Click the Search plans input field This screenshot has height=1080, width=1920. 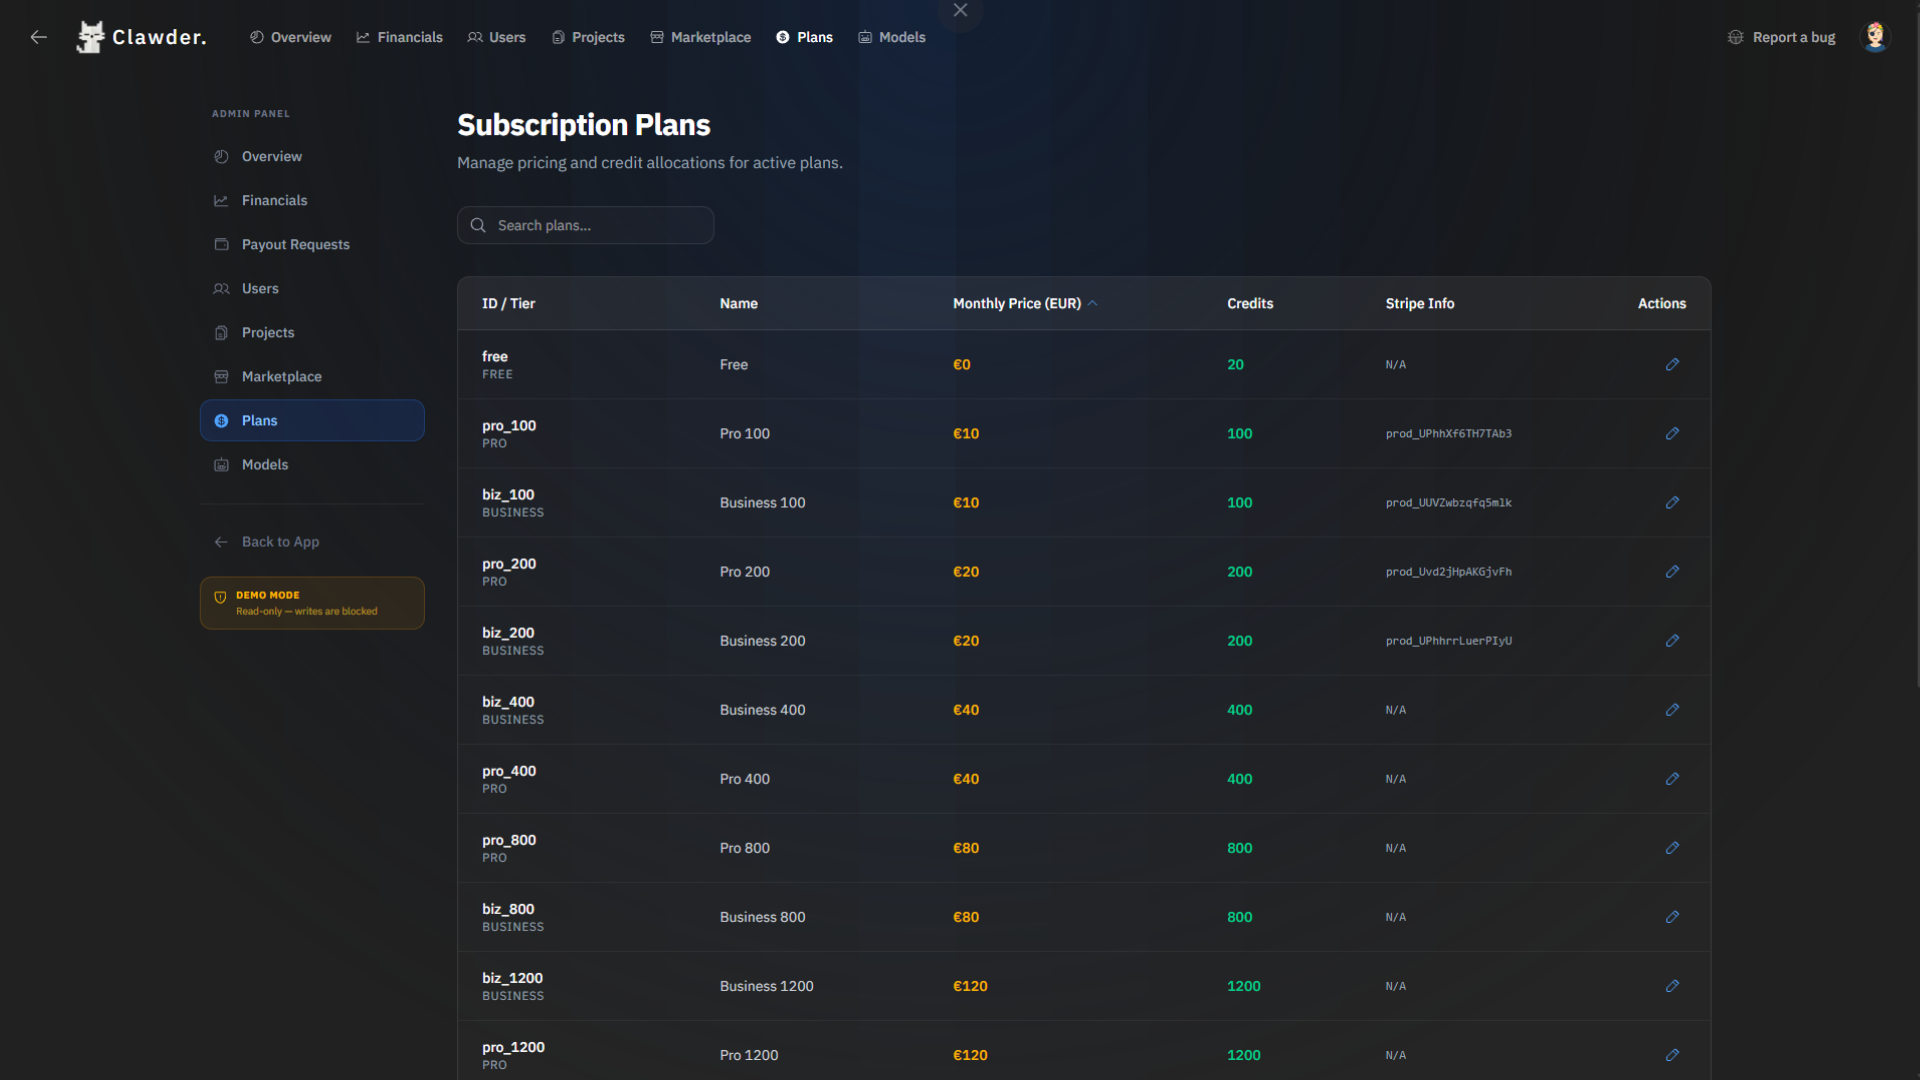tap(586, 226)
